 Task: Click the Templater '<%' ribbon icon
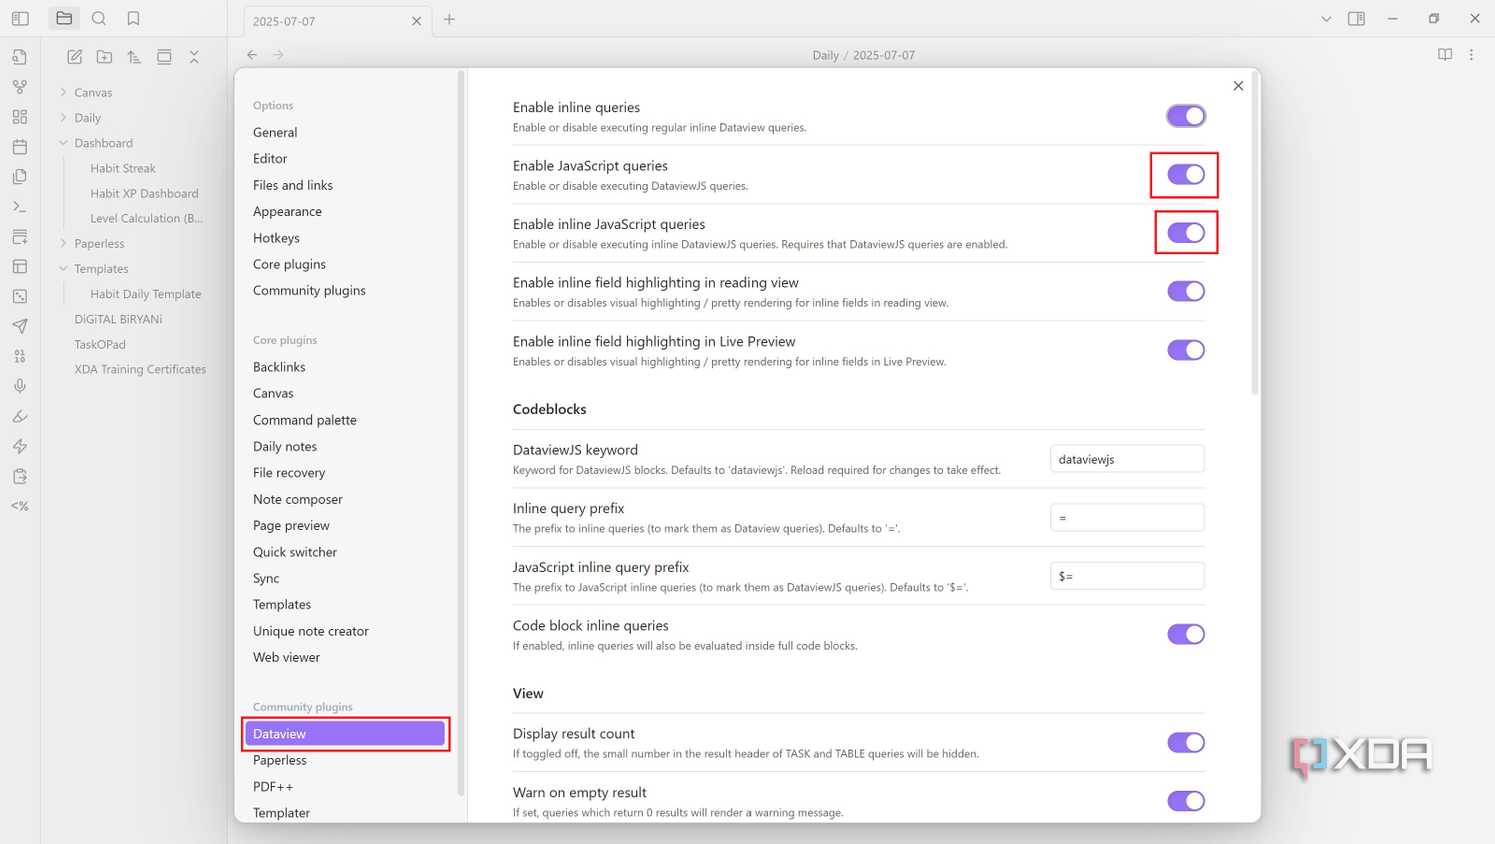pos(20,506)
